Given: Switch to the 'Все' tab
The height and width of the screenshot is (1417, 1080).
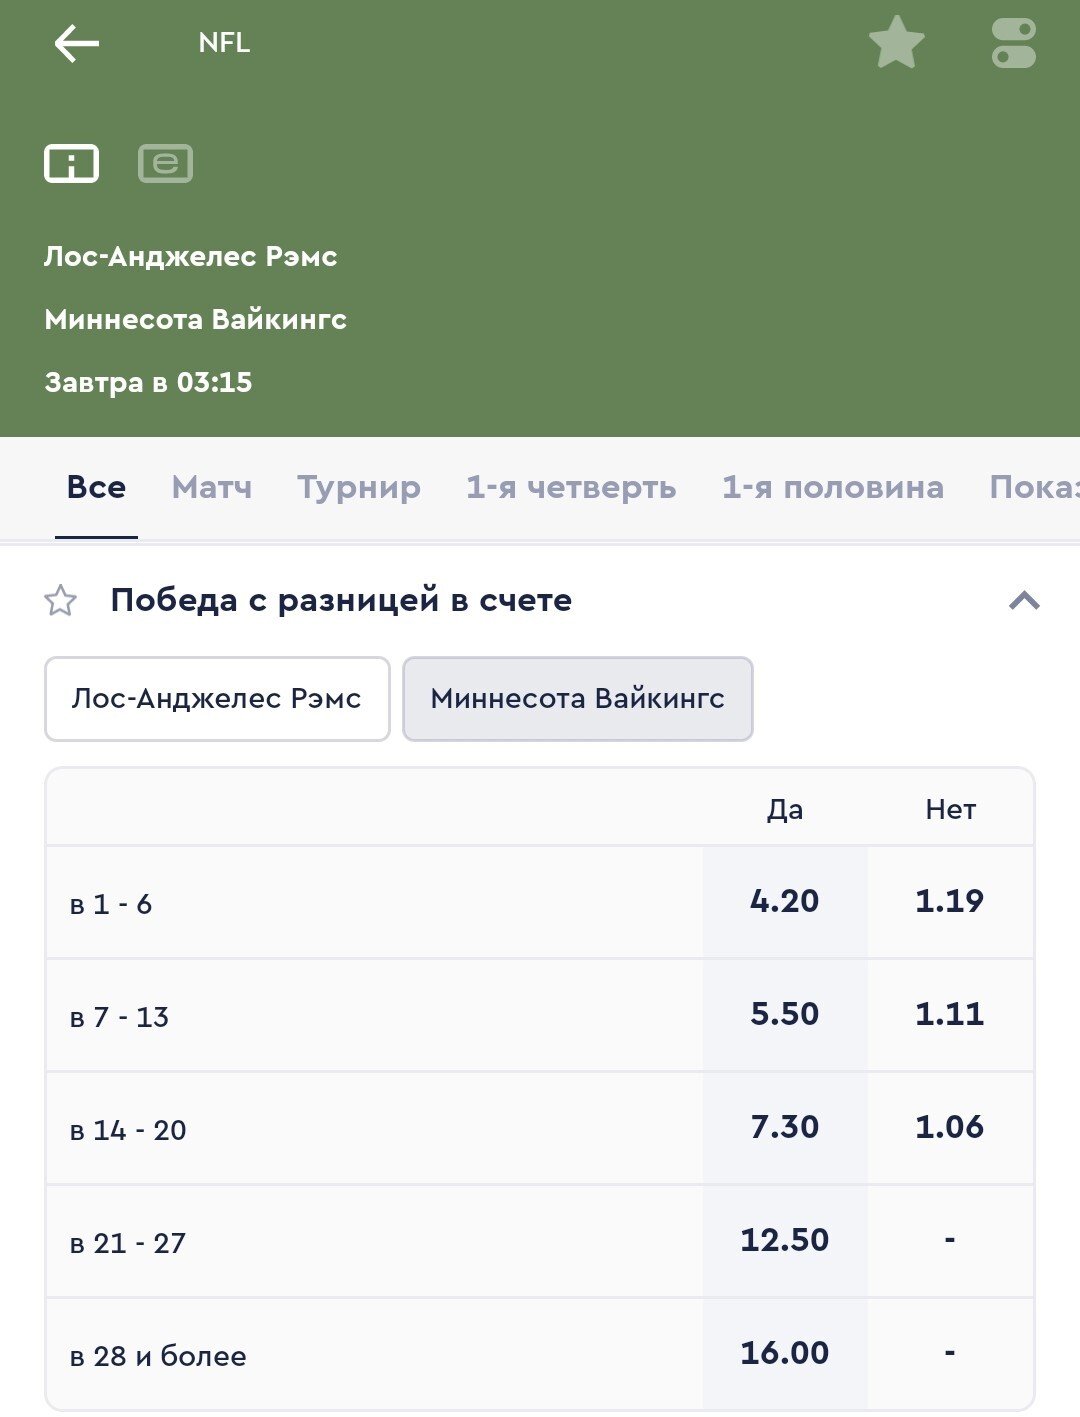Looking at the screenshot, I should pos(96,488).
